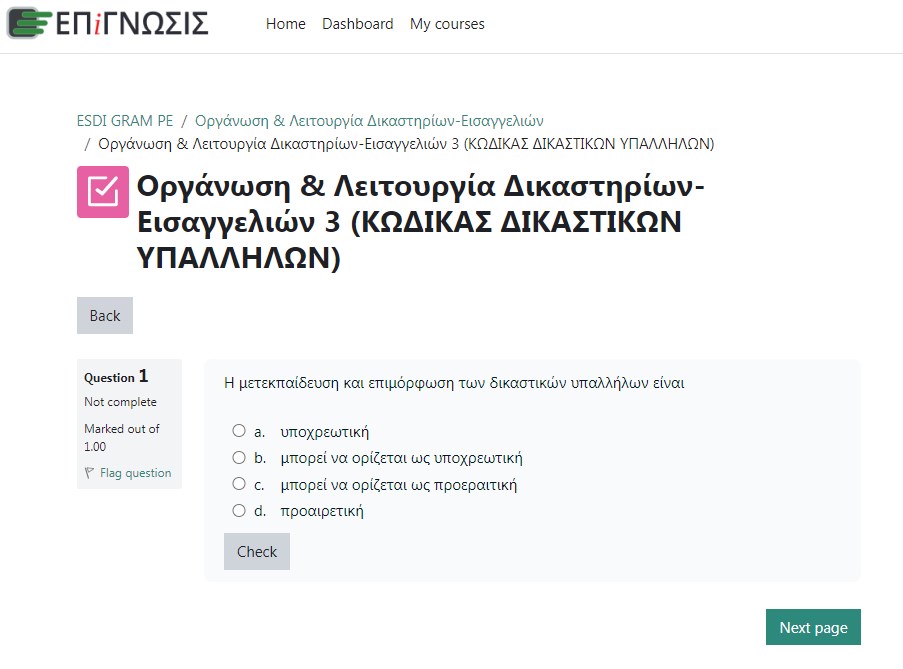
Task: Click the Check button
Action: pyautogui.click(x=257, y=552)
